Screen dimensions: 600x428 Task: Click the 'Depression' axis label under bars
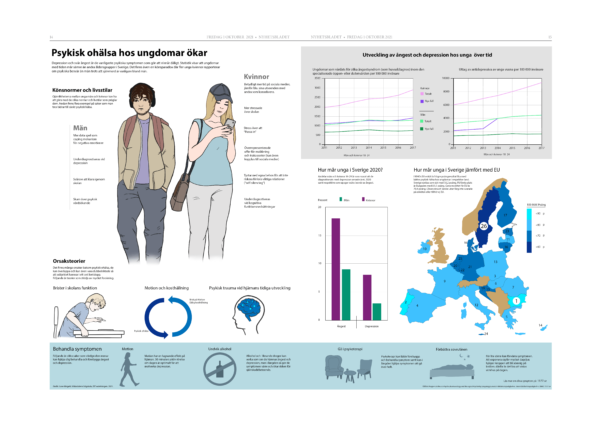pyautogui.click(x=372, y=326)
